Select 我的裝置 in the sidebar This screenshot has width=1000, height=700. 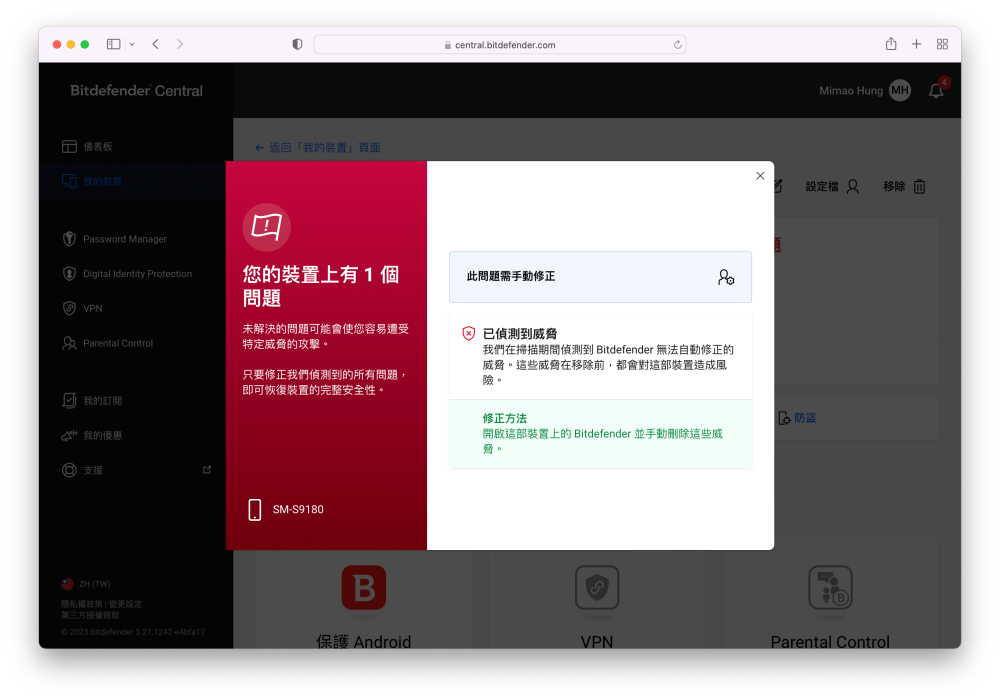tap(102, 181)
